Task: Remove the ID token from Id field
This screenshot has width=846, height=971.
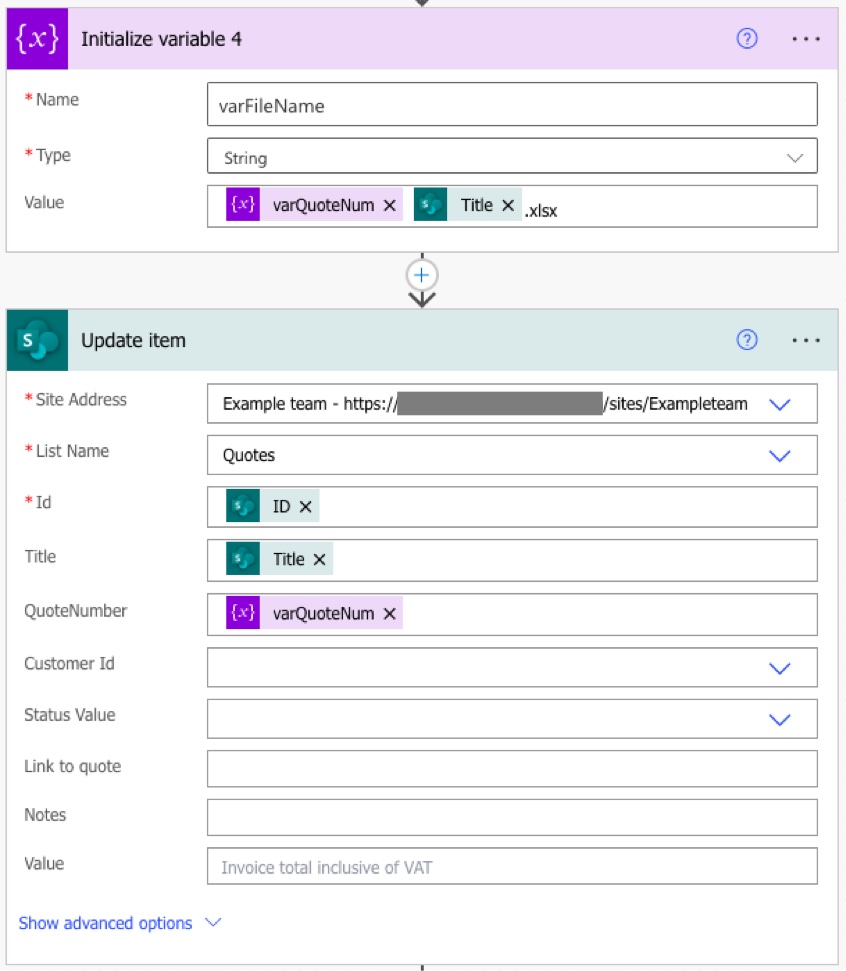Action: 306,507
